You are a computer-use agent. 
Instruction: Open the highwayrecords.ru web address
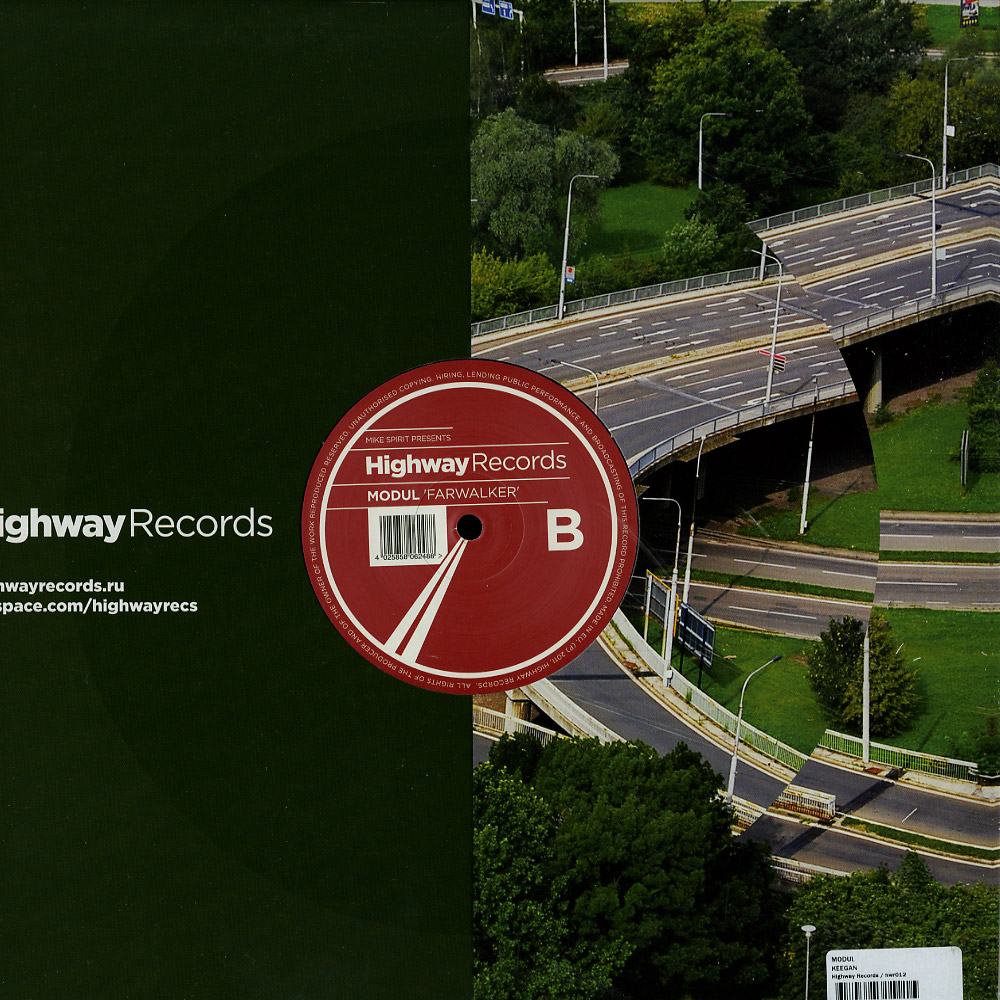62,586
